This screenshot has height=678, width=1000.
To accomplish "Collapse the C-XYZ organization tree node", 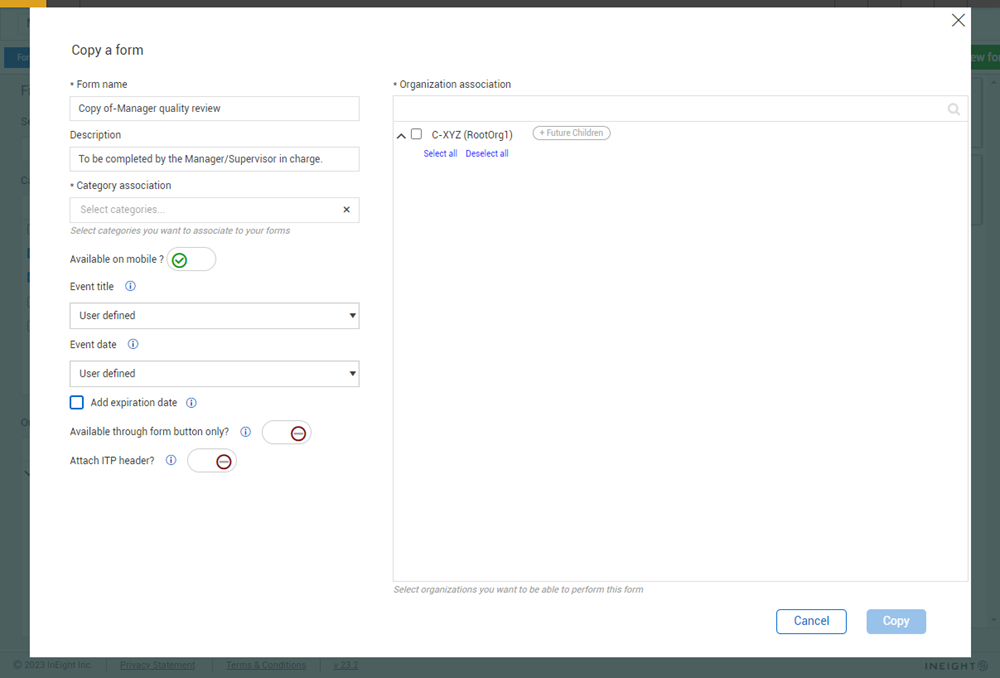I will point(402,135).
